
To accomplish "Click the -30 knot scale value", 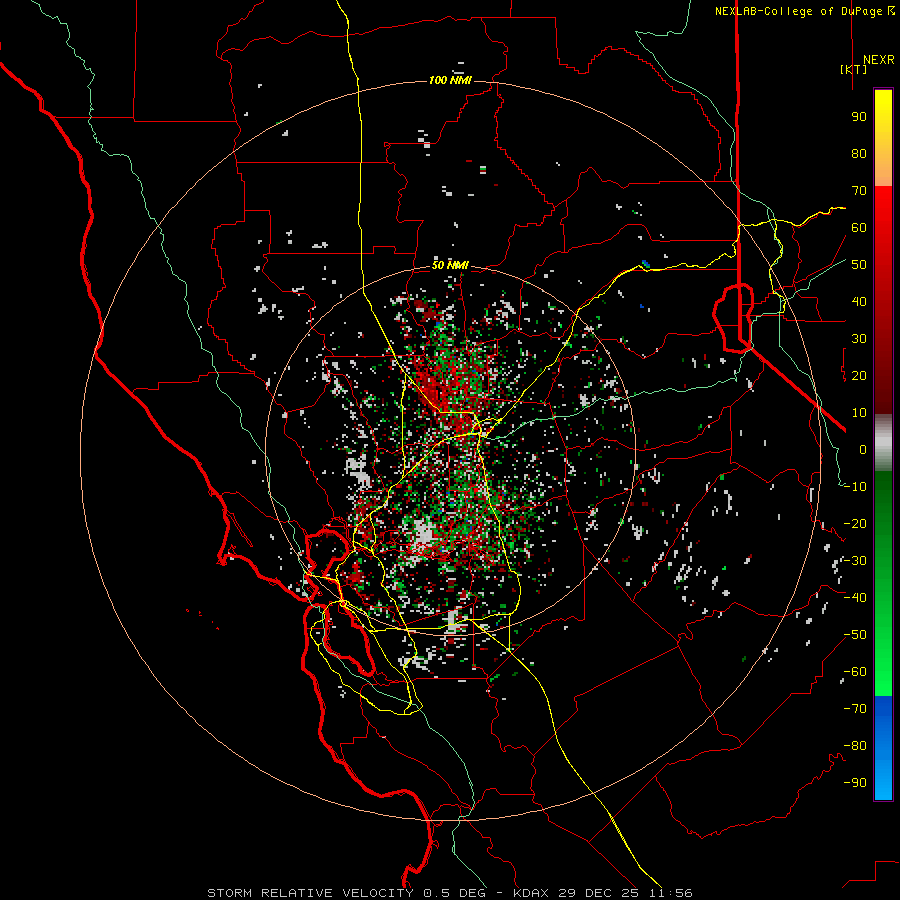I will (x=855, y=561).
